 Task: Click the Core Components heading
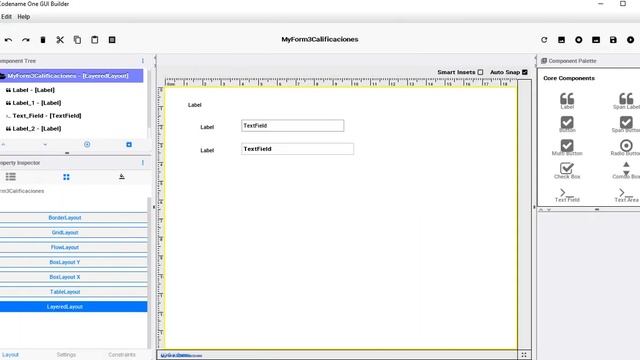coord(569,78)
